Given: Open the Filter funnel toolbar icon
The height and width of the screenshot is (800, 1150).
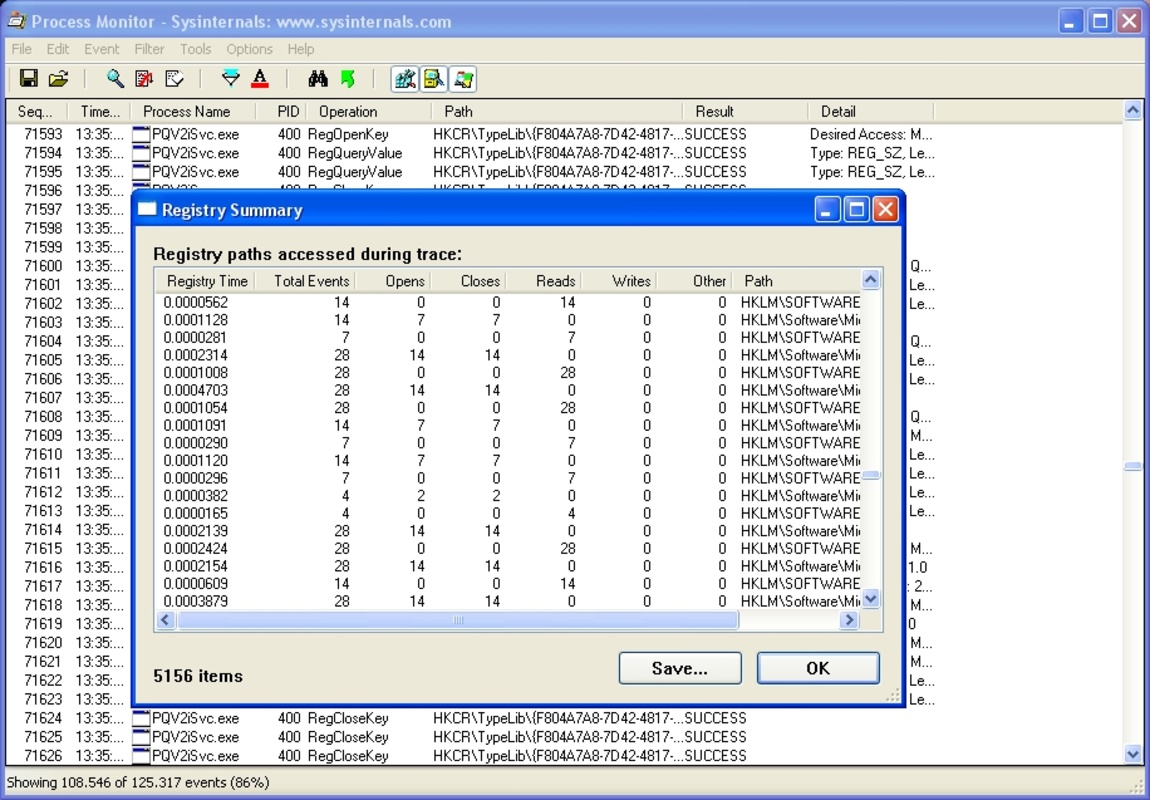Looking at the screenshot, I should pos(231,79).
